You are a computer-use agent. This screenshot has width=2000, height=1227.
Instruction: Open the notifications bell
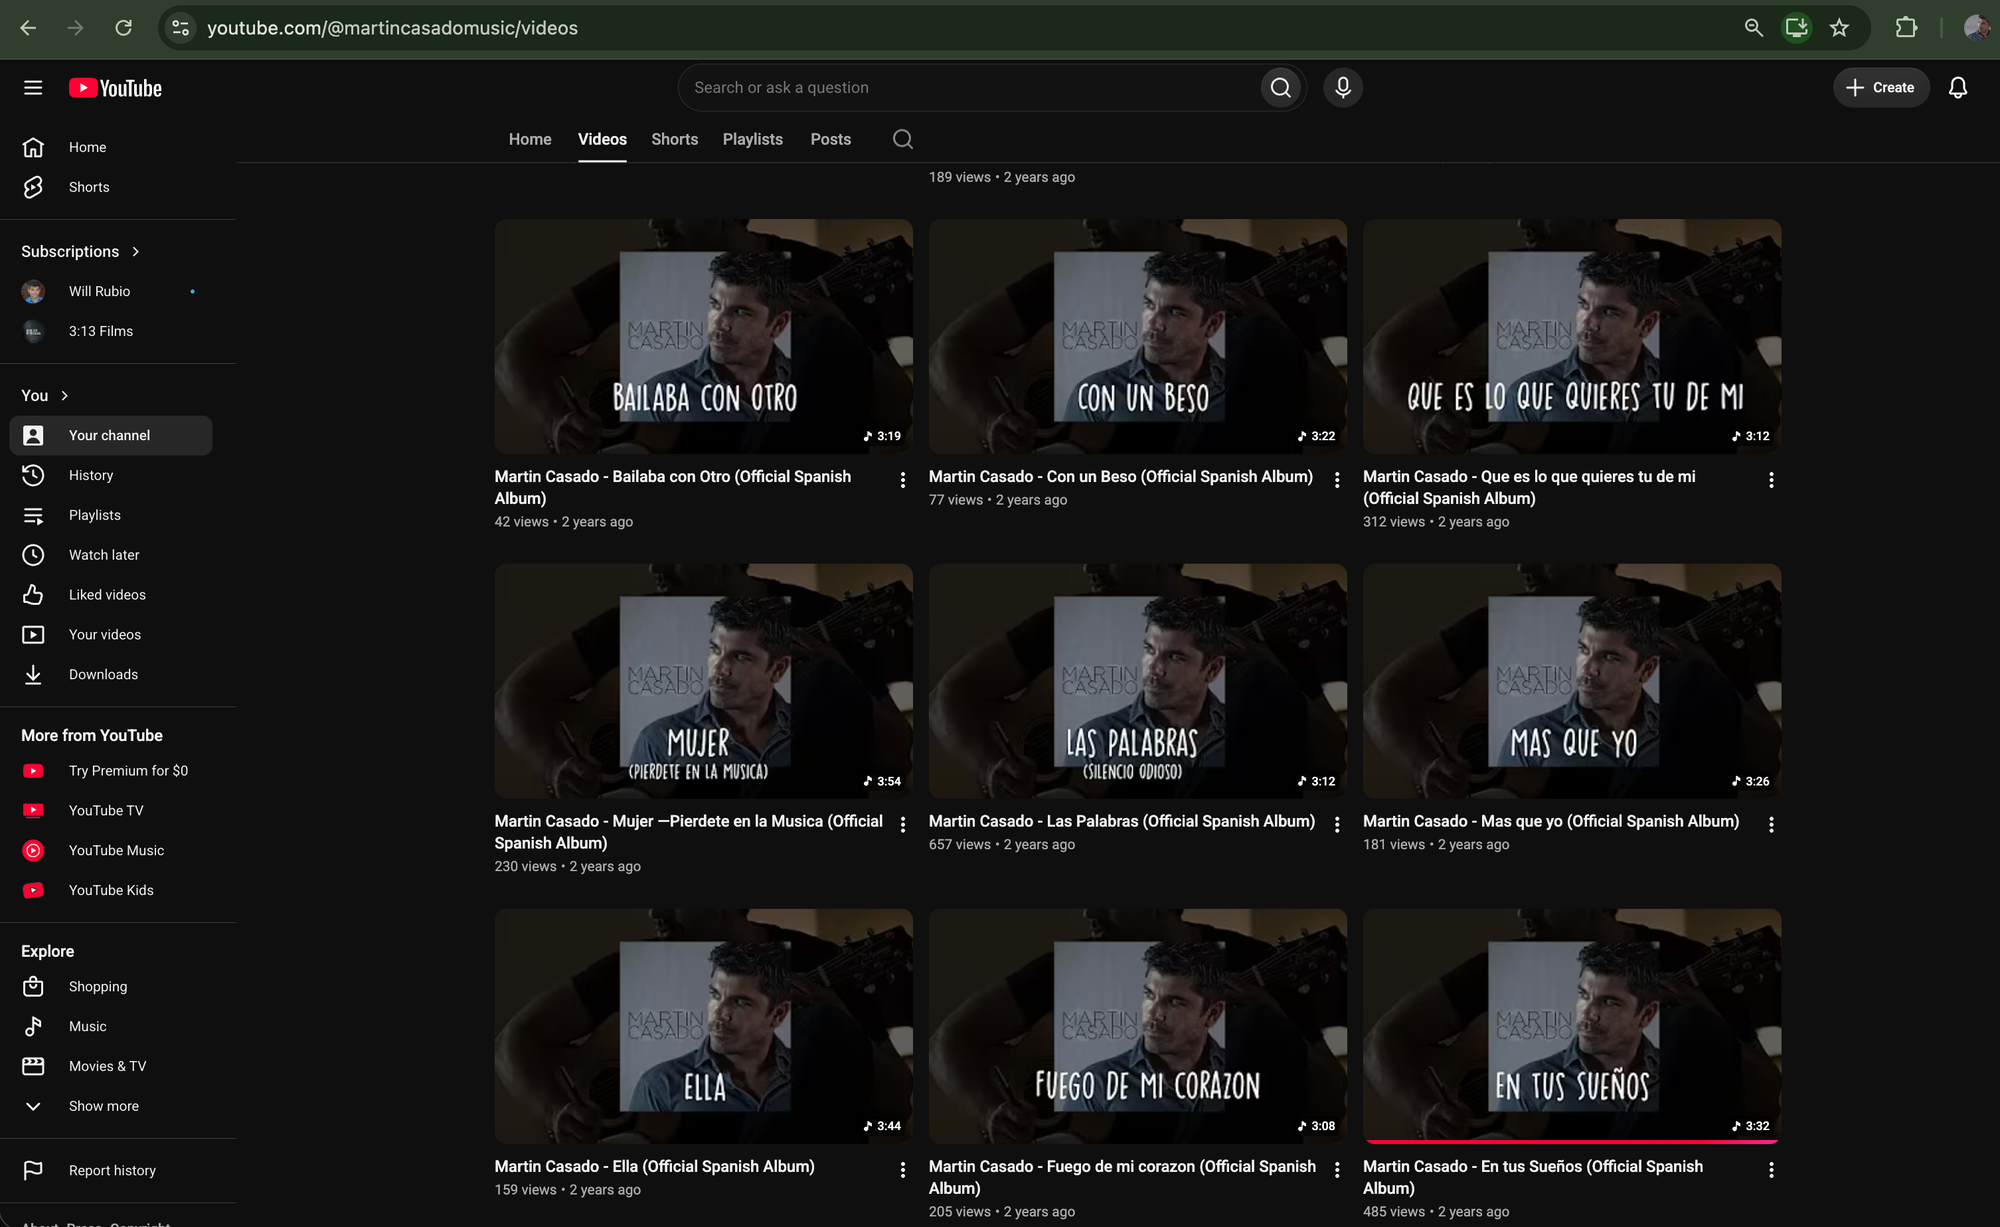click(x=1958, y=88)
